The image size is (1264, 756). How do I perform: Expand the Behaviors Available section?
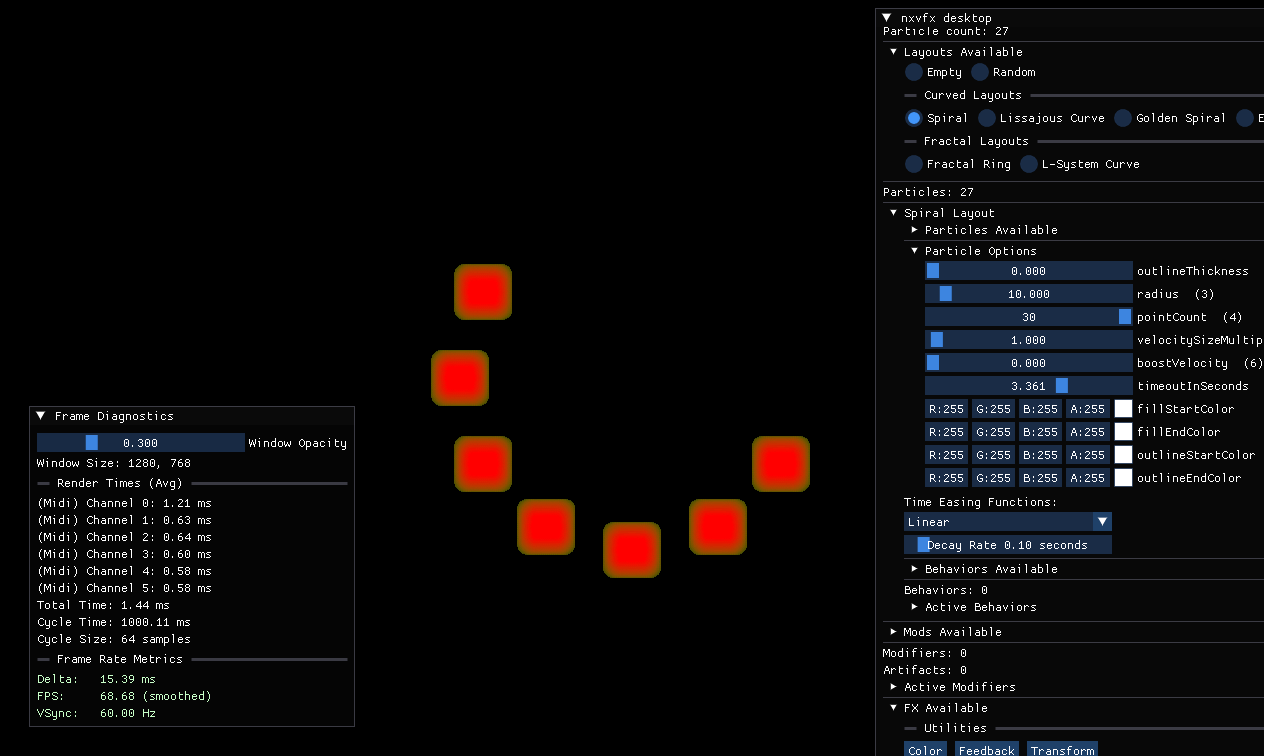point(914,568)
